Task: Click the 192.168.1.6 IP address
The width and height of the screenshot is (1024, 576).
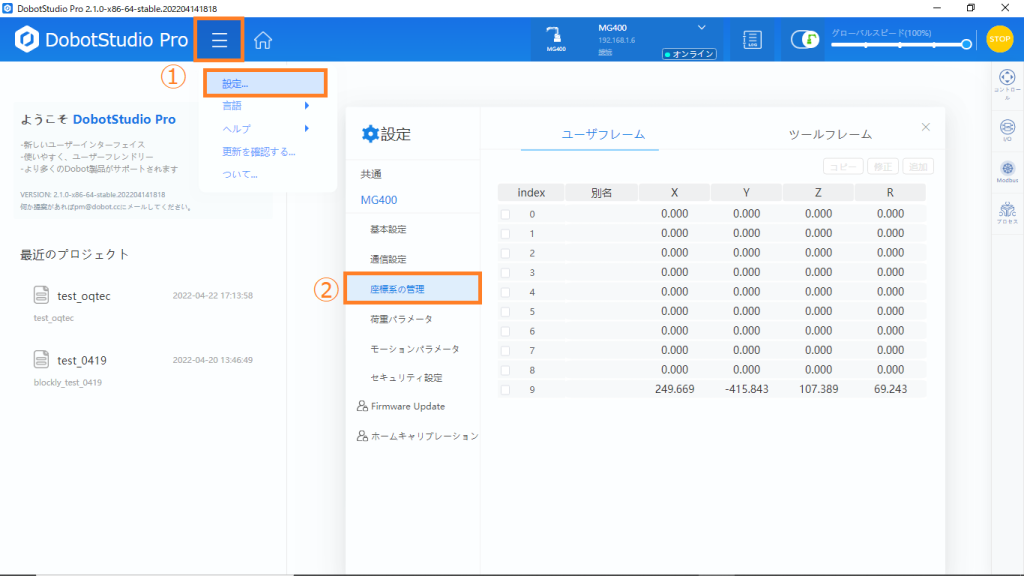Action: [616, 40]
